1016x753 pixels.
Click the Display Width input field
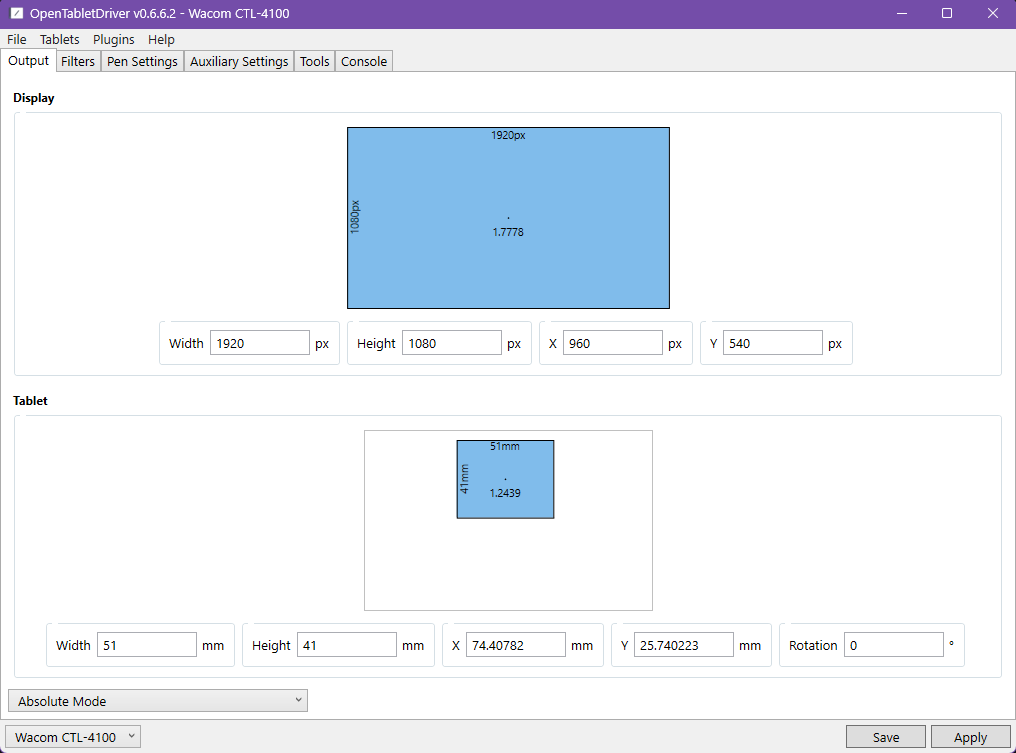[259, 343]
